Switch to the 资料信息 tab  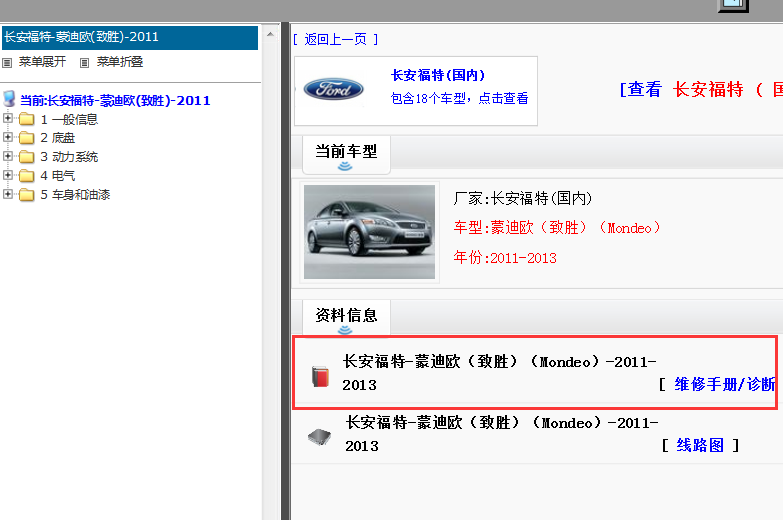click(x=346, y=318)
